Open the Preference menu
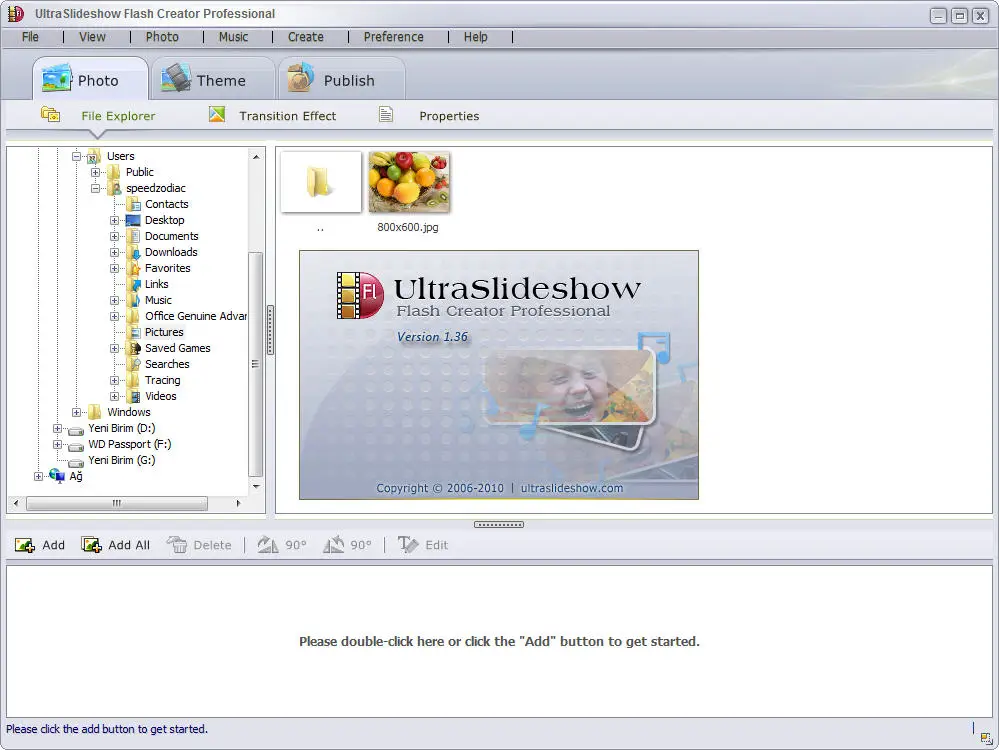Viewport: 999px width, 750px height. click(x=394, y=37)
